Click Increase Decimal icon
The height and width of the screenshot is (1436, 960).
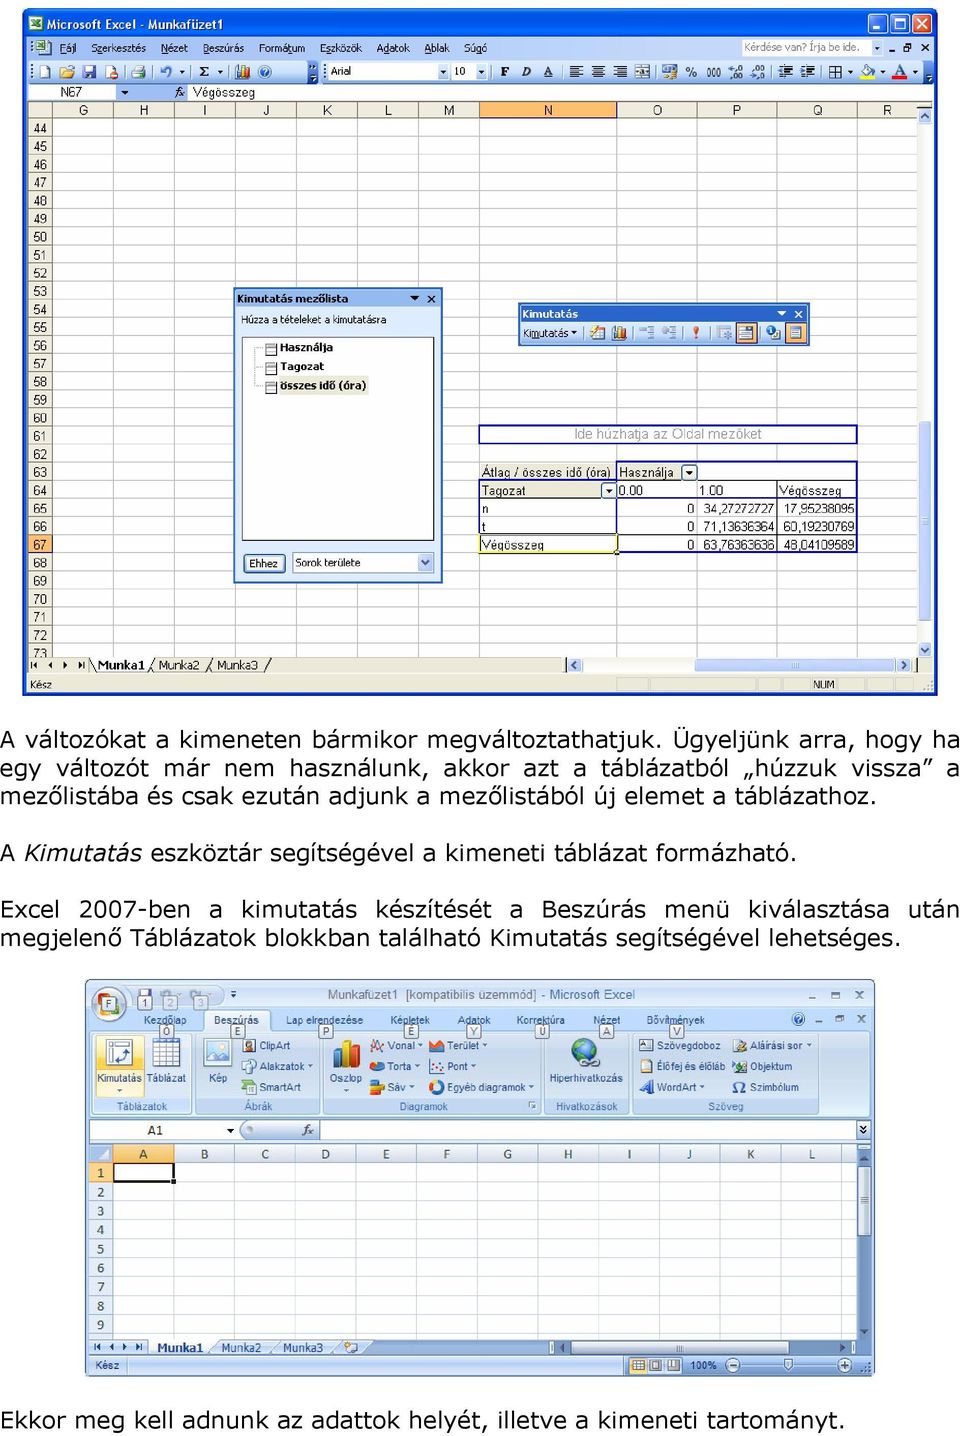pos(736,72)
